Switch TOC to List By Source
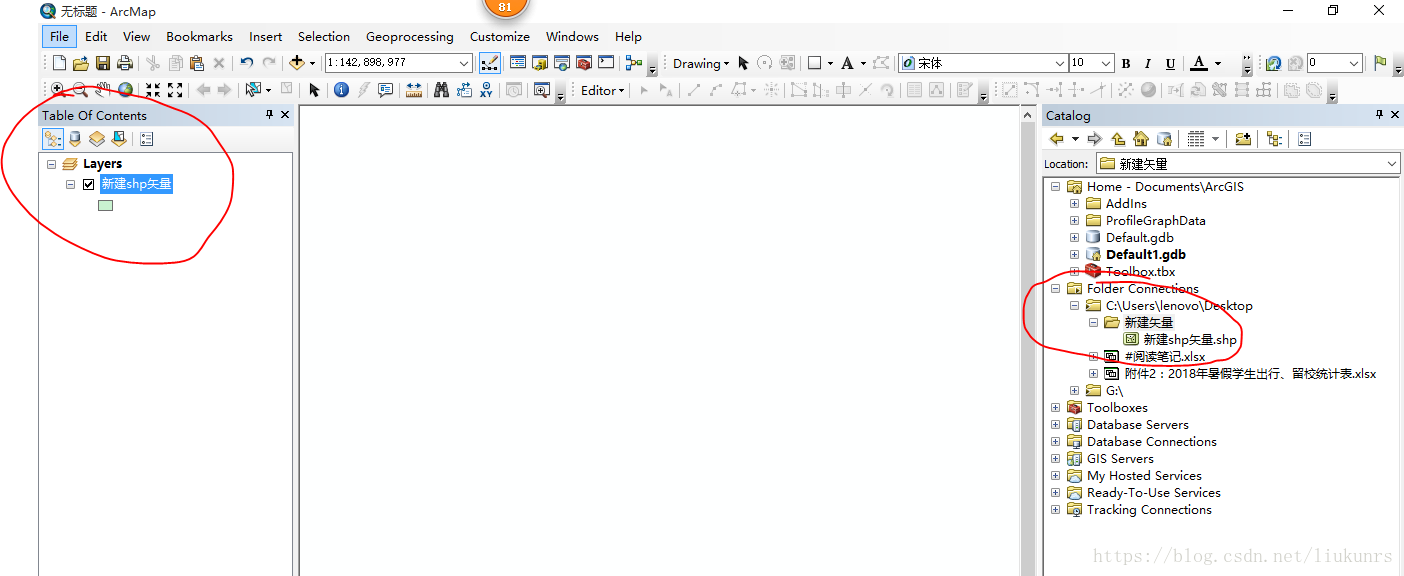This screenshot has width=1404, height=576. [75, 139]
